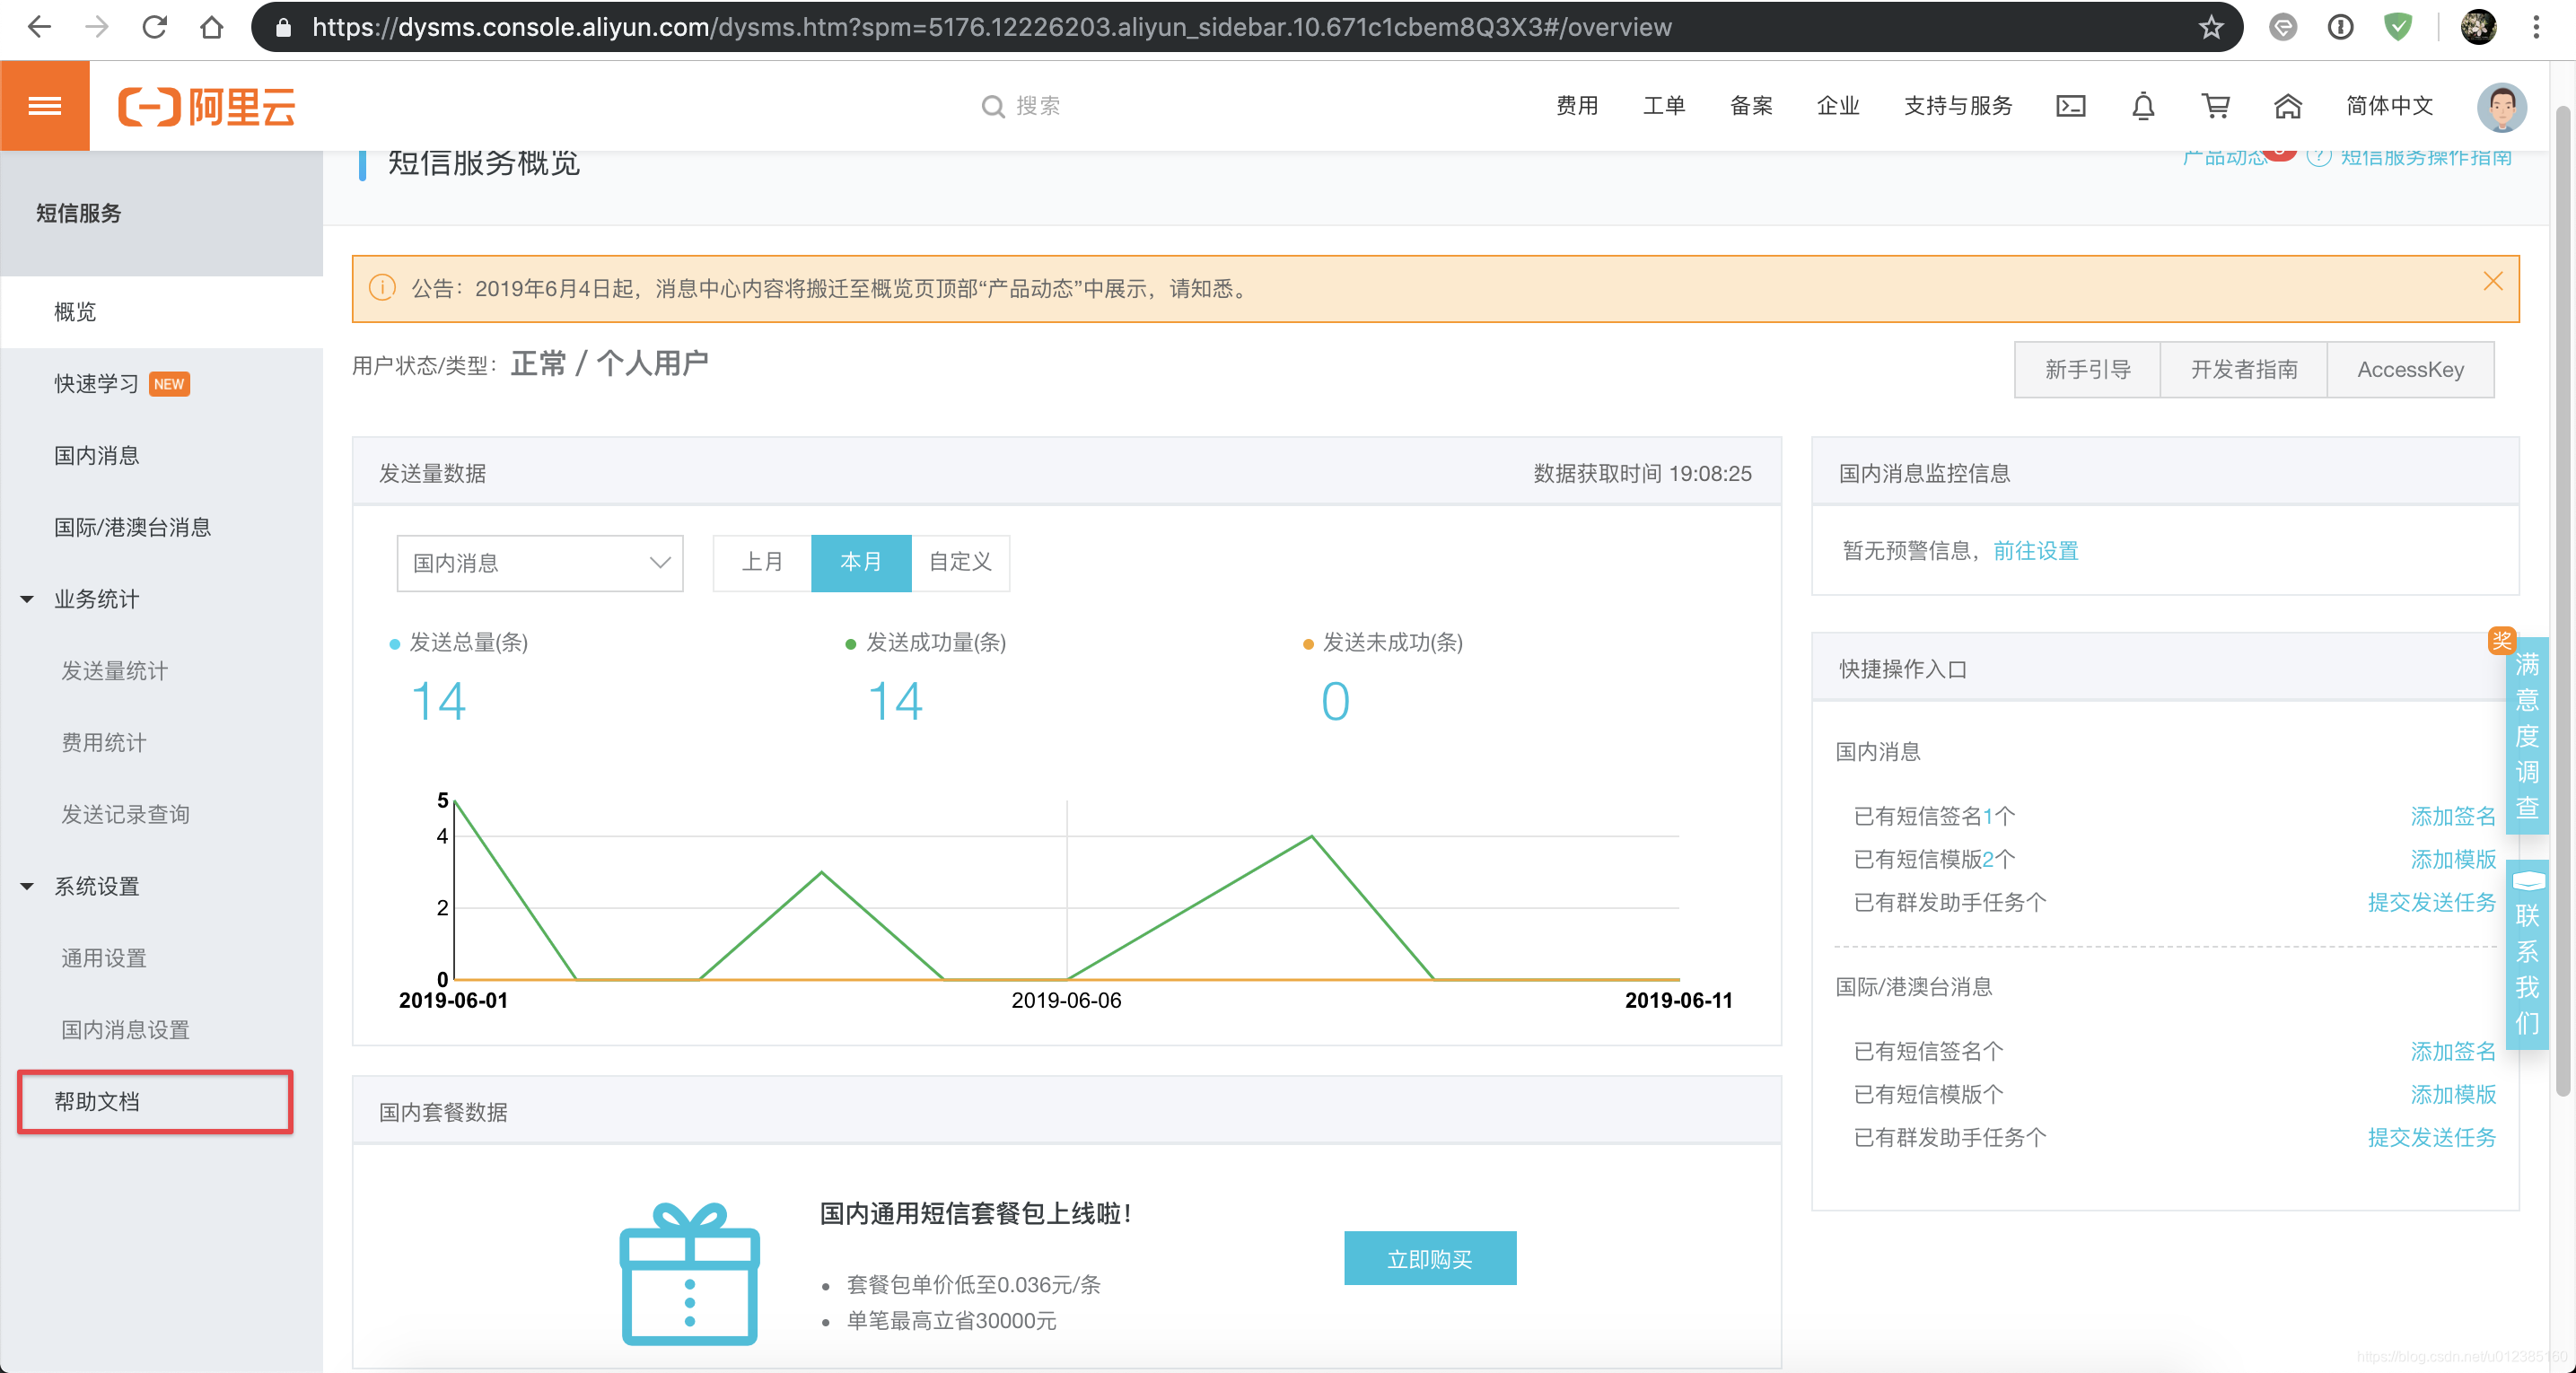The image size is (2576, 1373).
Task: Collapse the 业务统计 section
Action: [27, 600]
